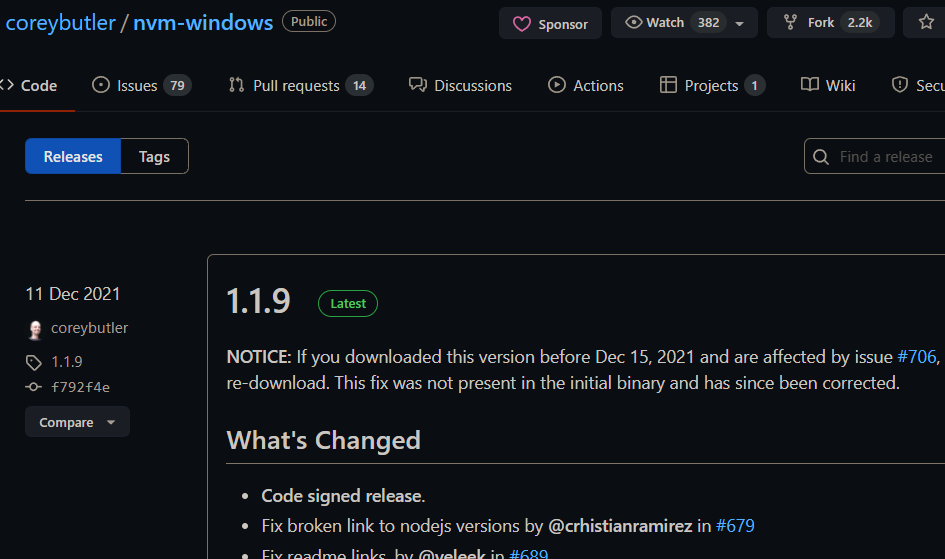Click the Watch eye icon
The height and width of the screenshot is (559, 945).
[633, 22]
